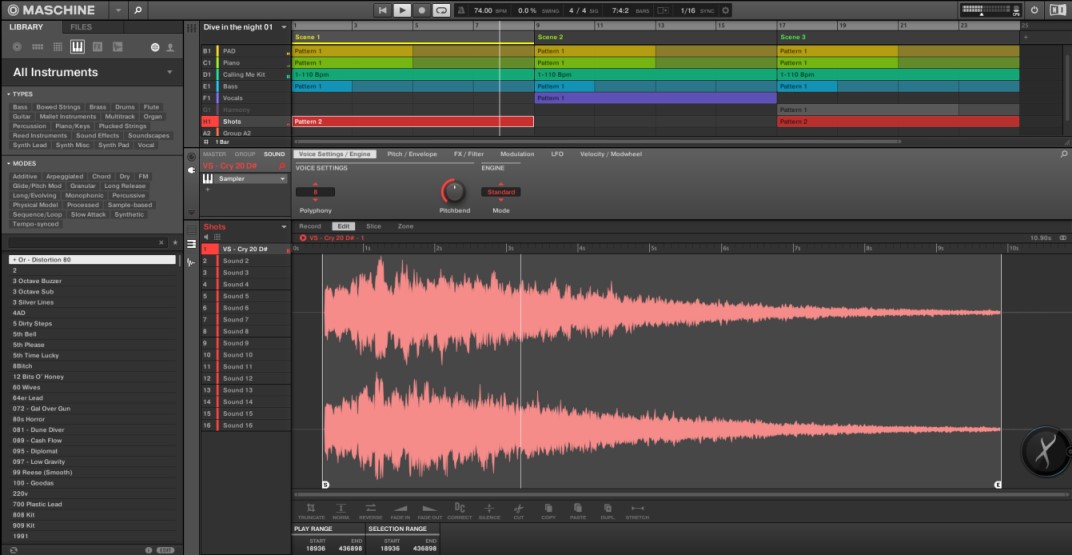The image size is (1072, 555).
Task: Change the engine Mode Standard selector
Action: click(x=500, y=192)
